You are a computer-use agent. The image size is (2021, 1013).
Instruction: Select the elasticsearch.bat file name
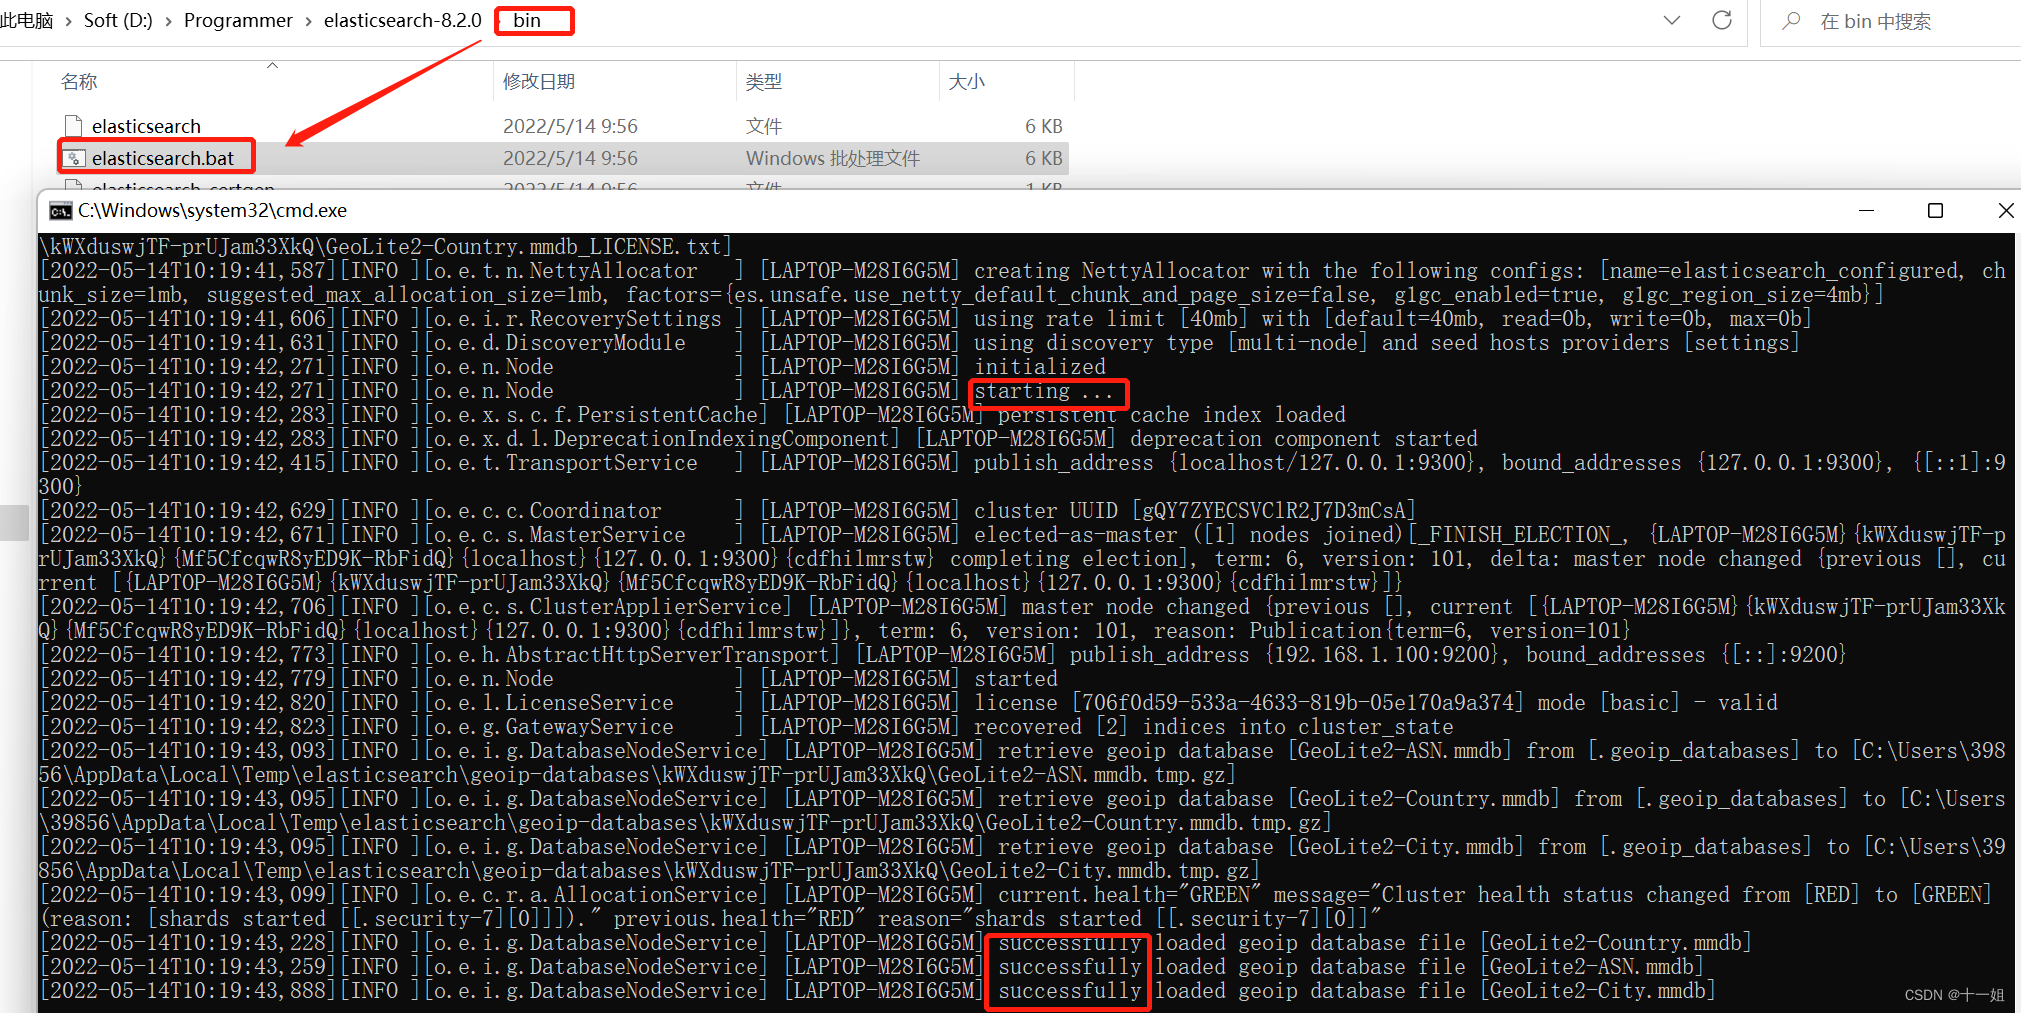[163, 158]
